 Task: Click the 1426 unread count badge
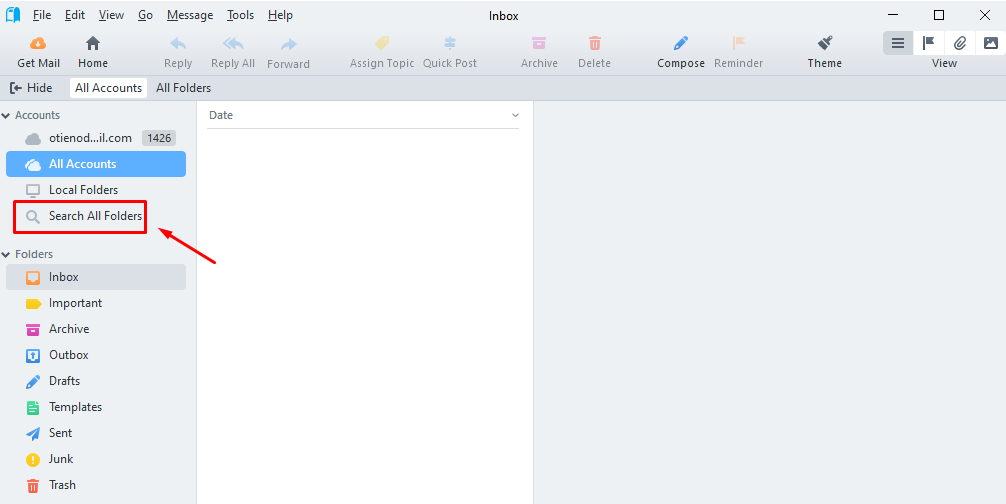click(x=159, y=138)
